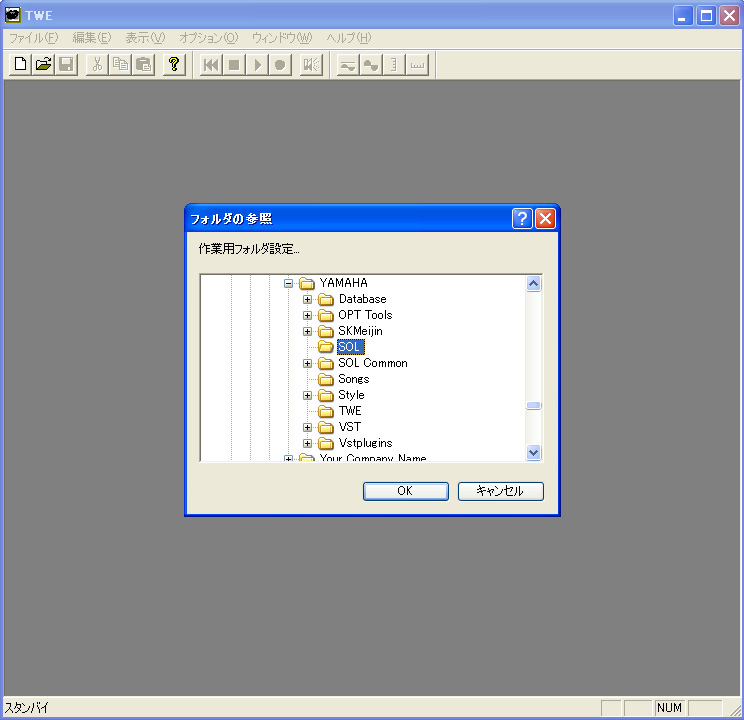Click the Rewind to start button

(211, 65)
